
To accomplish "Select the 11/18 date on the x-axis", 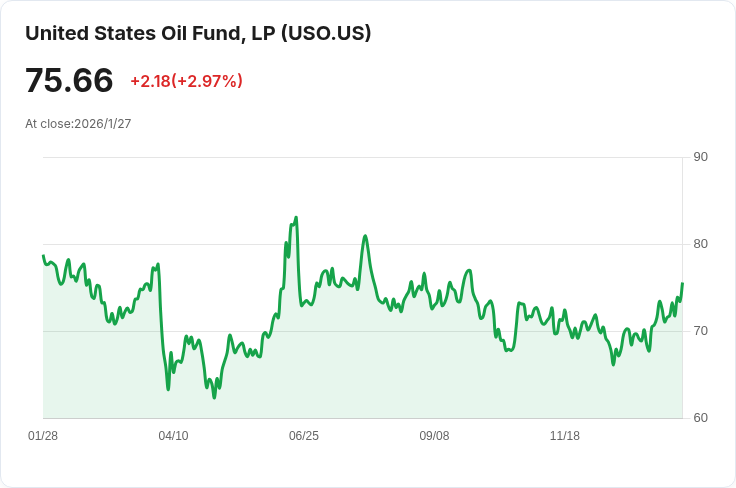I will [565, 436].
